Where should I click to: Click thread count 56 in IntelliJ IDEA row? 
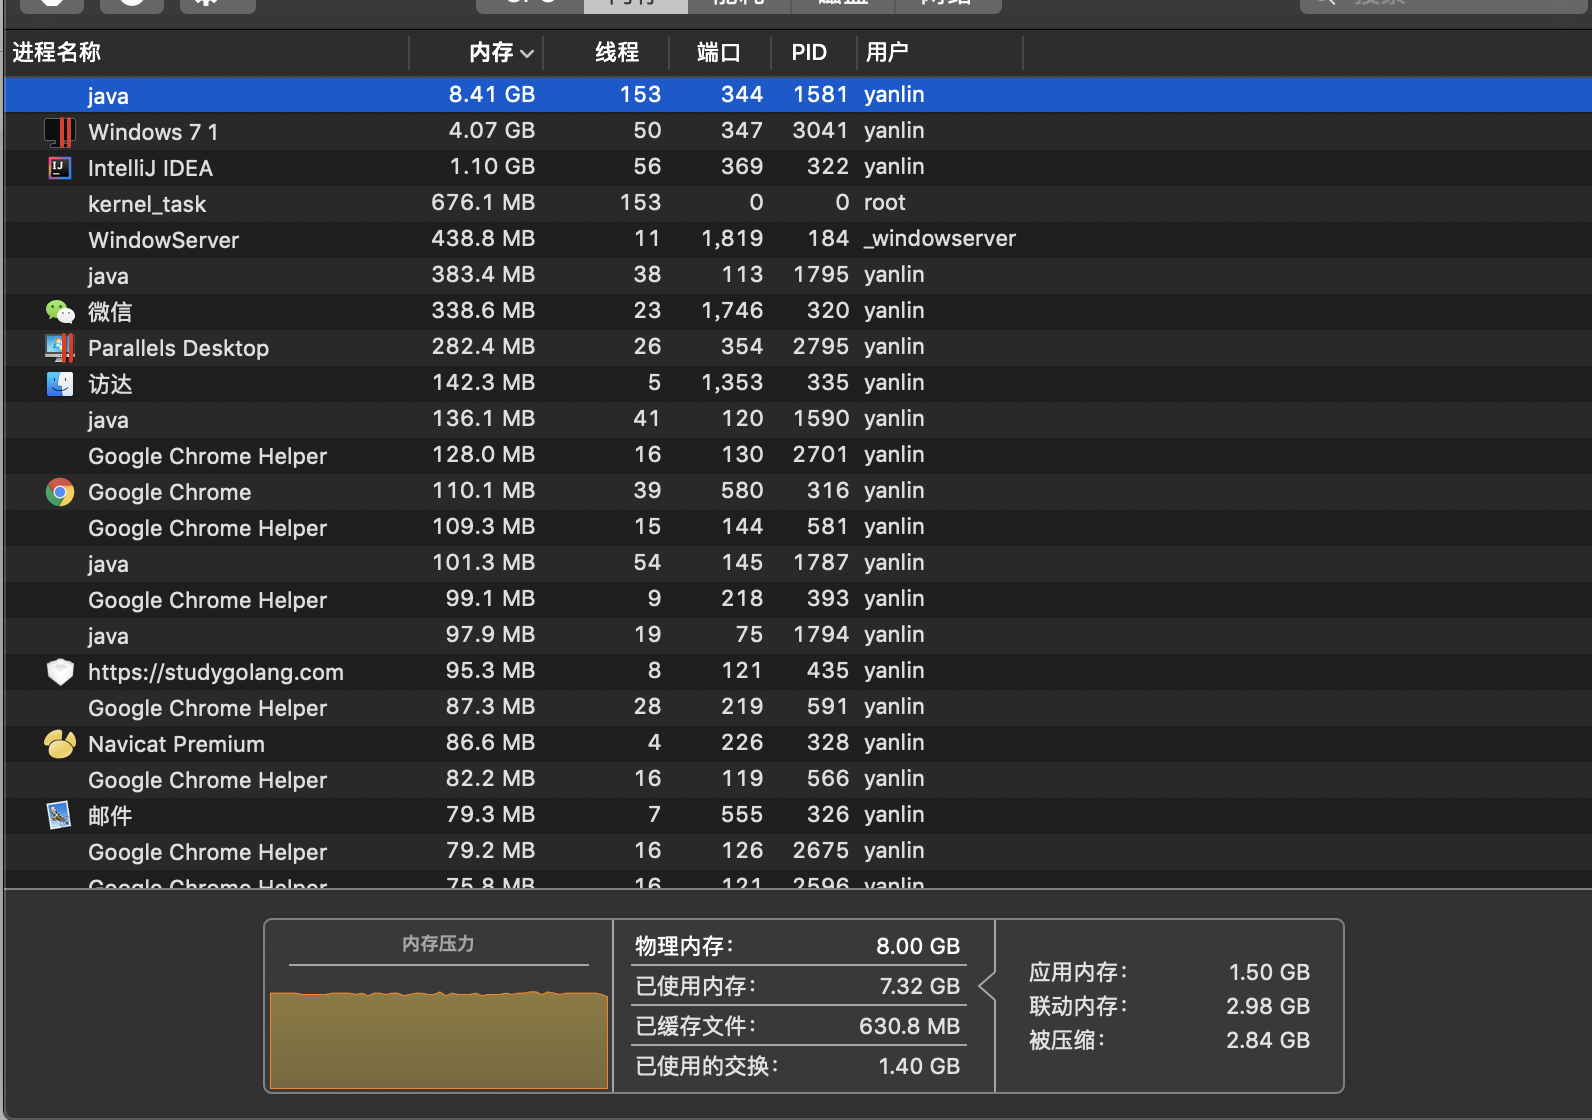point(647,166)
